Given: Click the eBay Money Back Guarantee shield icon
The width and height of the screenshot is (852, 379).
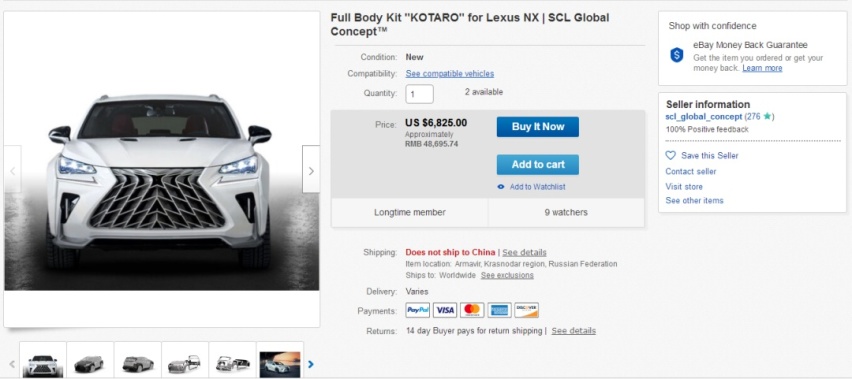Looking at the screenshot, I should (676, 55).
